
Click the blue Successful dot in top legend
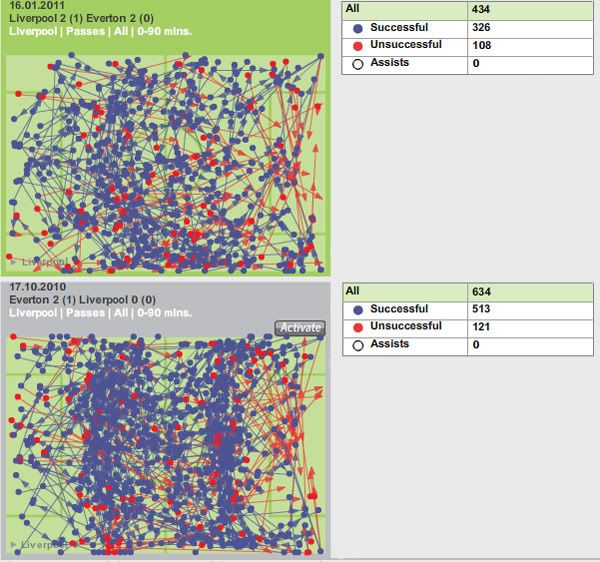click(358, 28)
